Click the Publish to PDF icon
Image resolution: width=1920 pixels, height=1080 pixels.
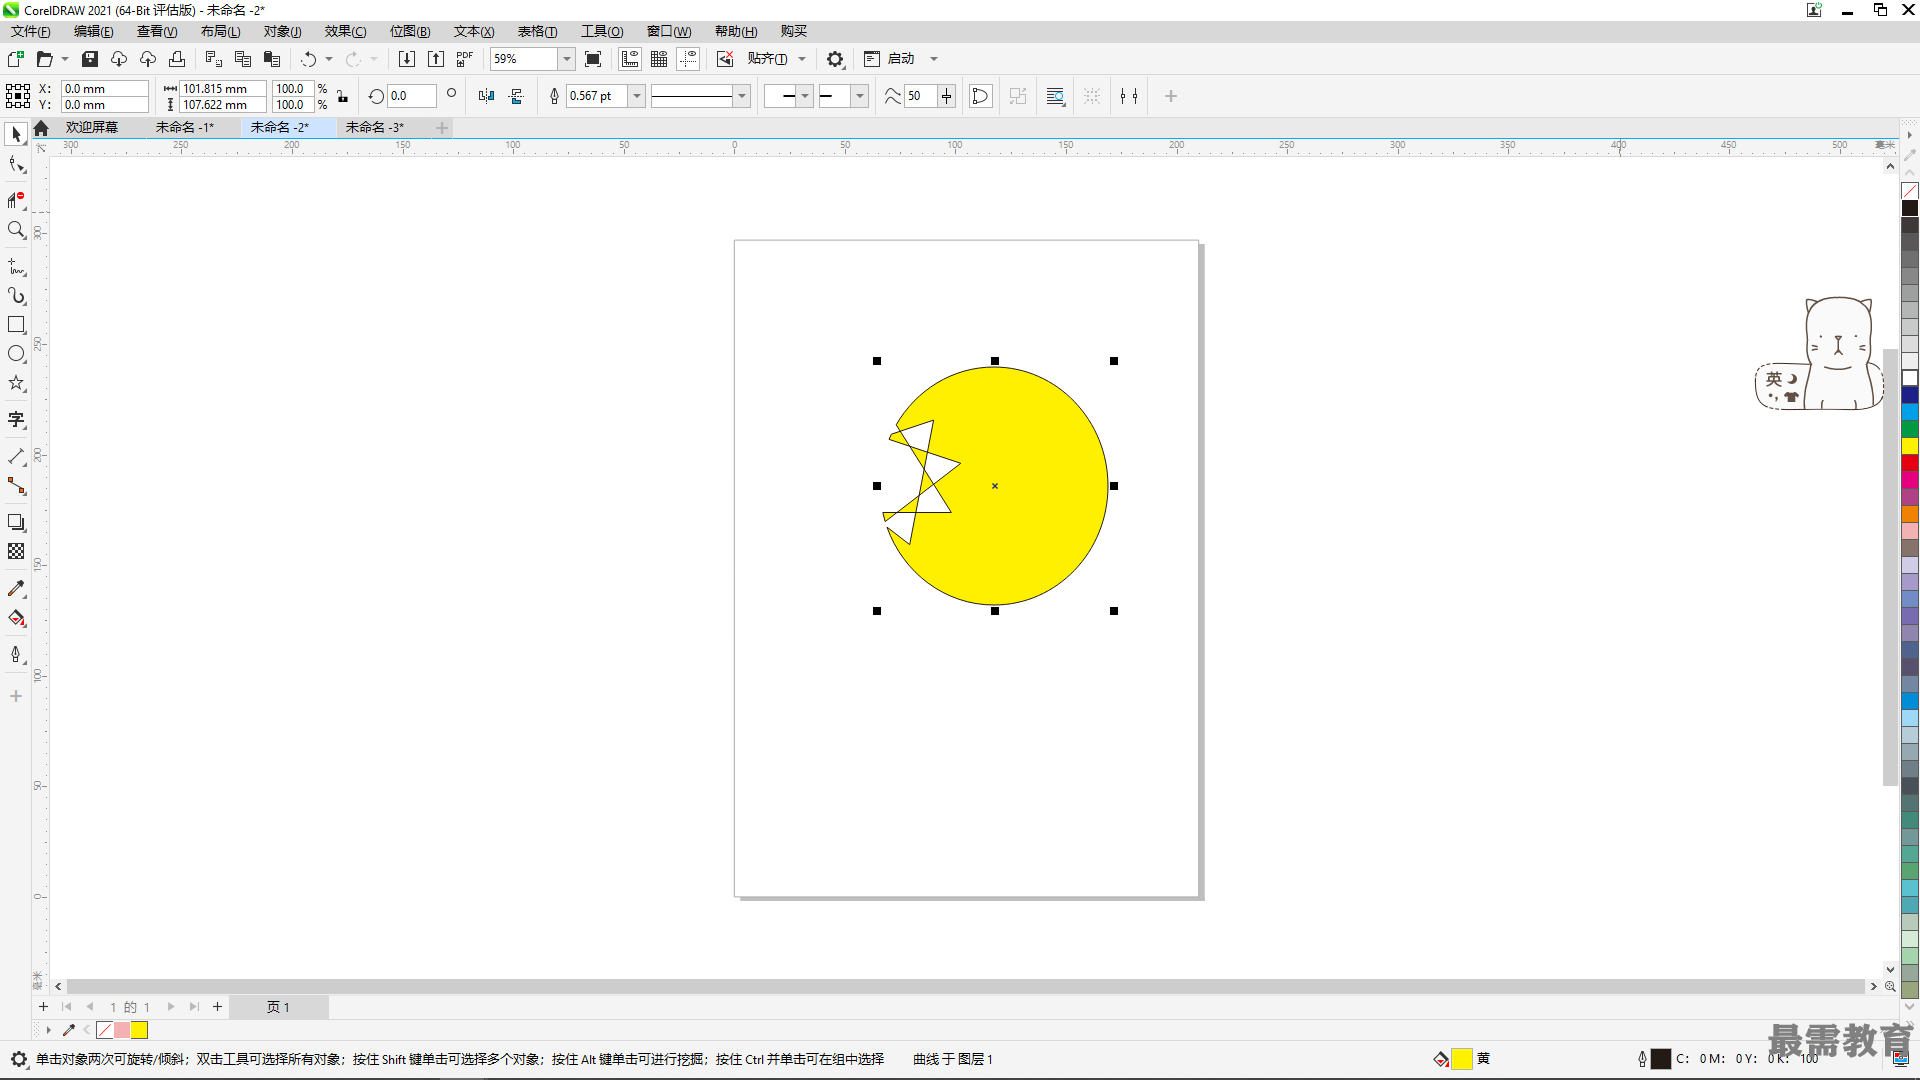tap(465, 59)
